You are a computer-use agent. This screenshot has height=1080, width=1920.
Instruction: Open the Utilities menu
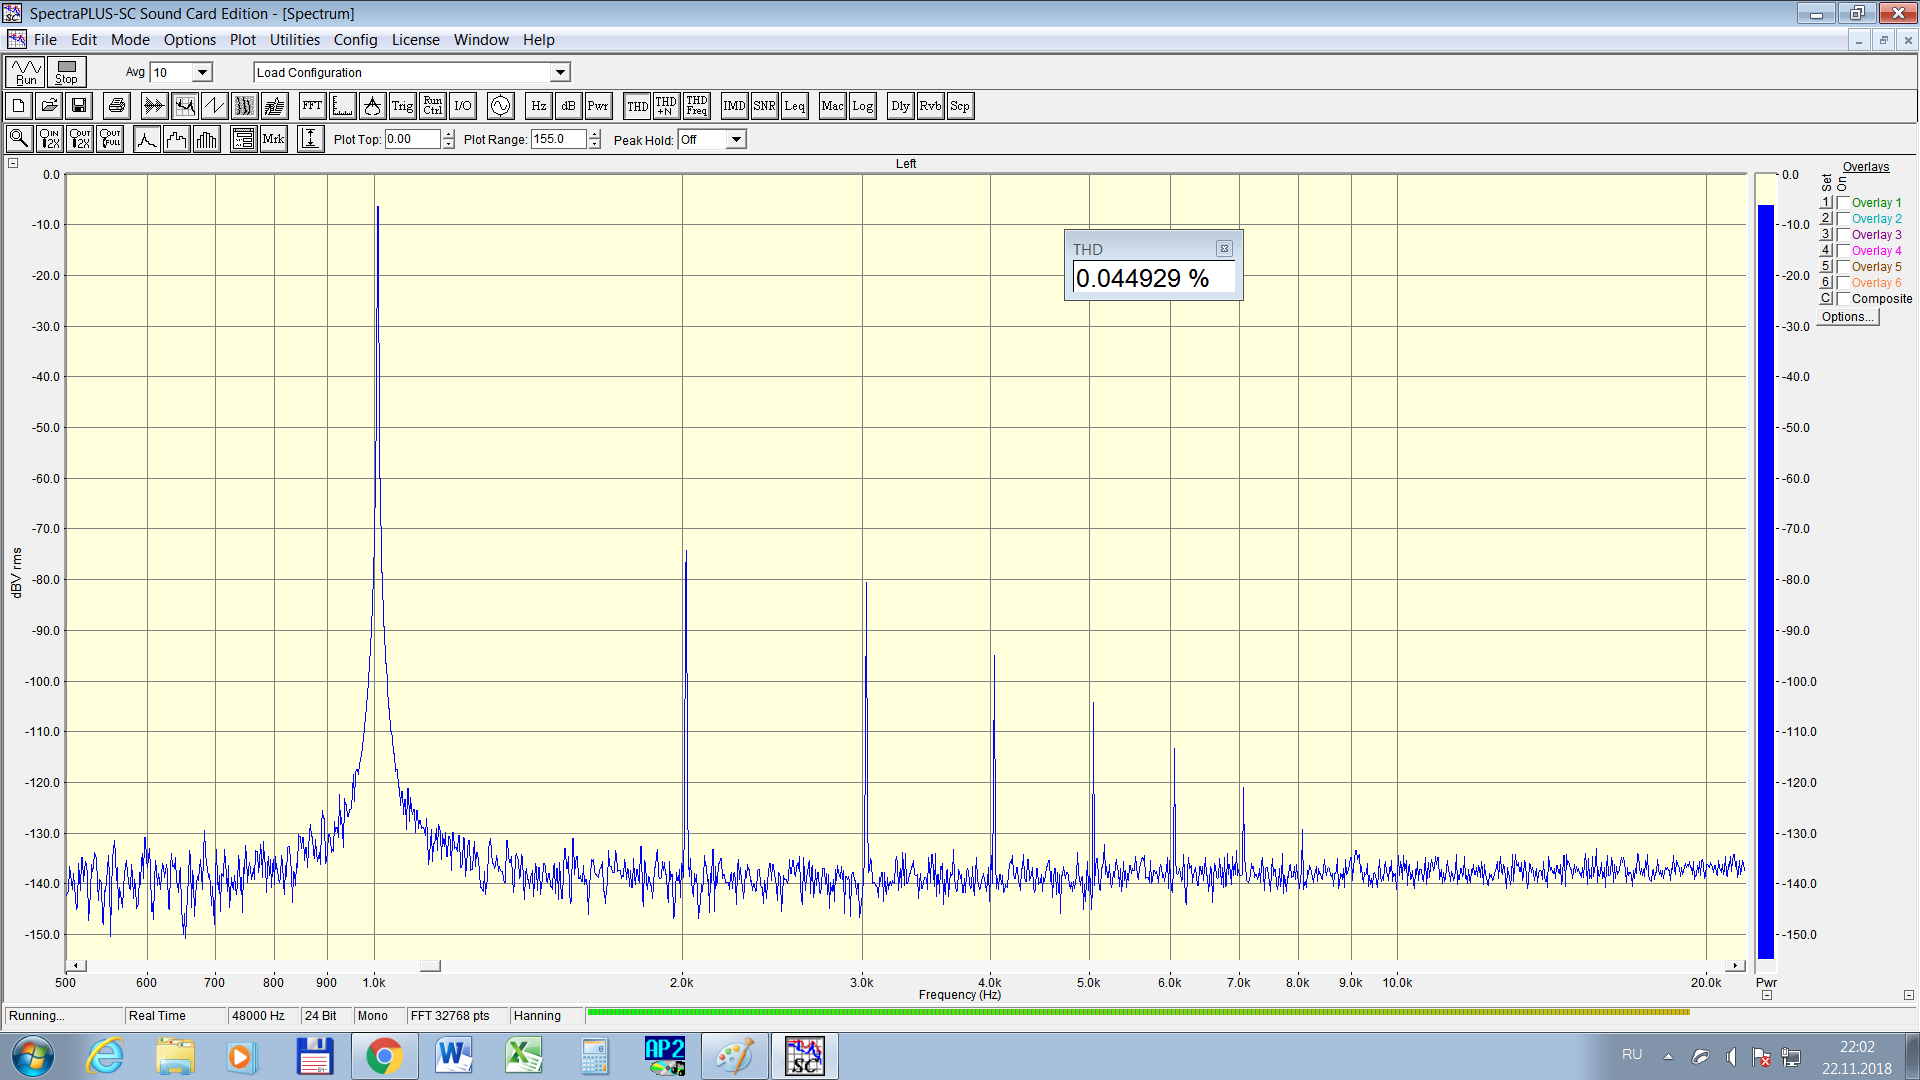click(294, 40)
